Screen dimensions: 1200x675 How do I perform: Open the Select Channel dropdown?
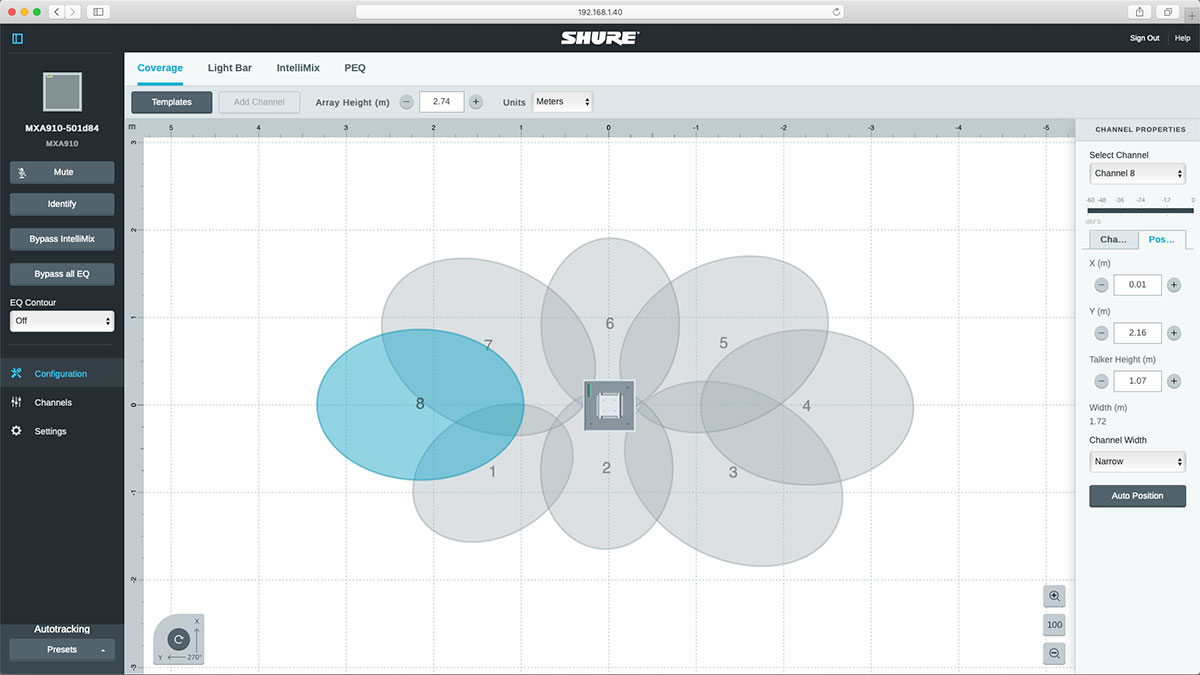click(x=1137, y=173)
